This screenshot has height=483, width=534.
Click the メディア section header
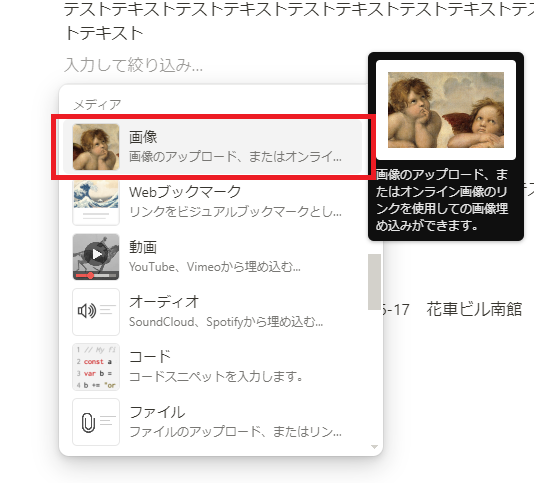[97, 104]
